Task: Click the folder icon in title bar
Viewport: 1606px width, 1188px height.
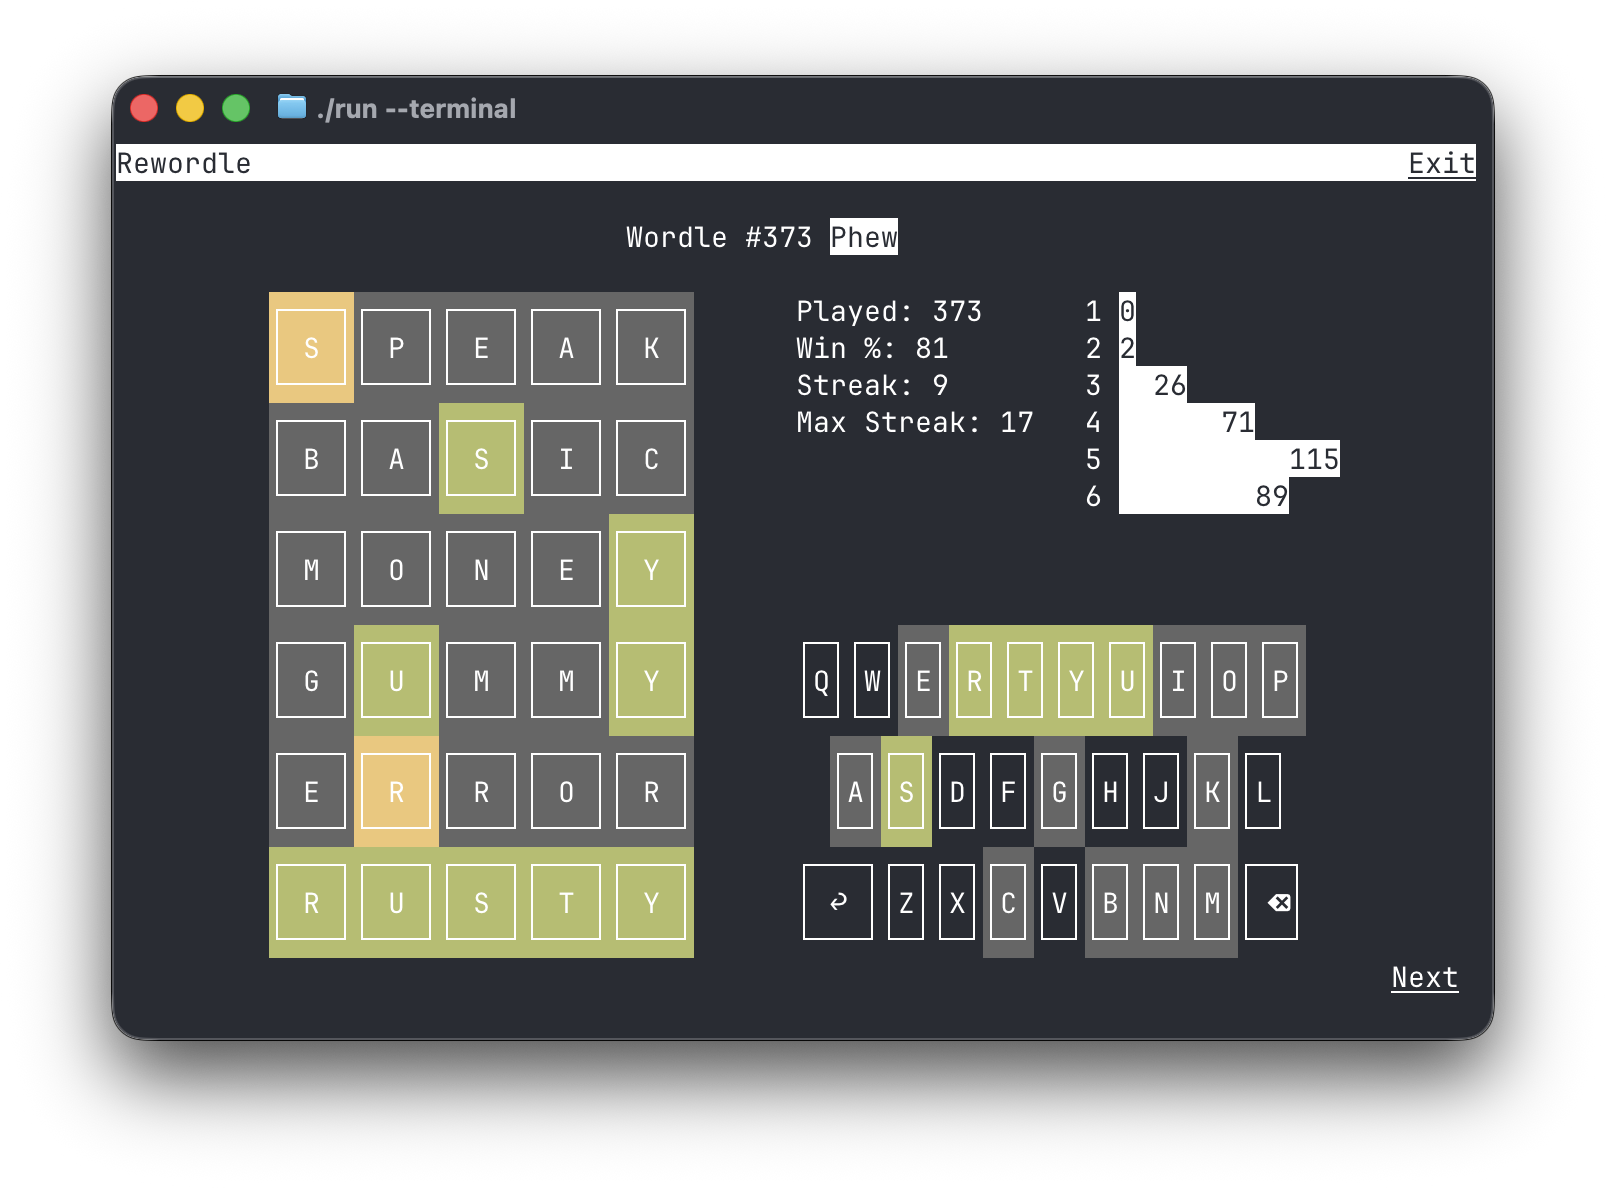Action: (291, 107)
